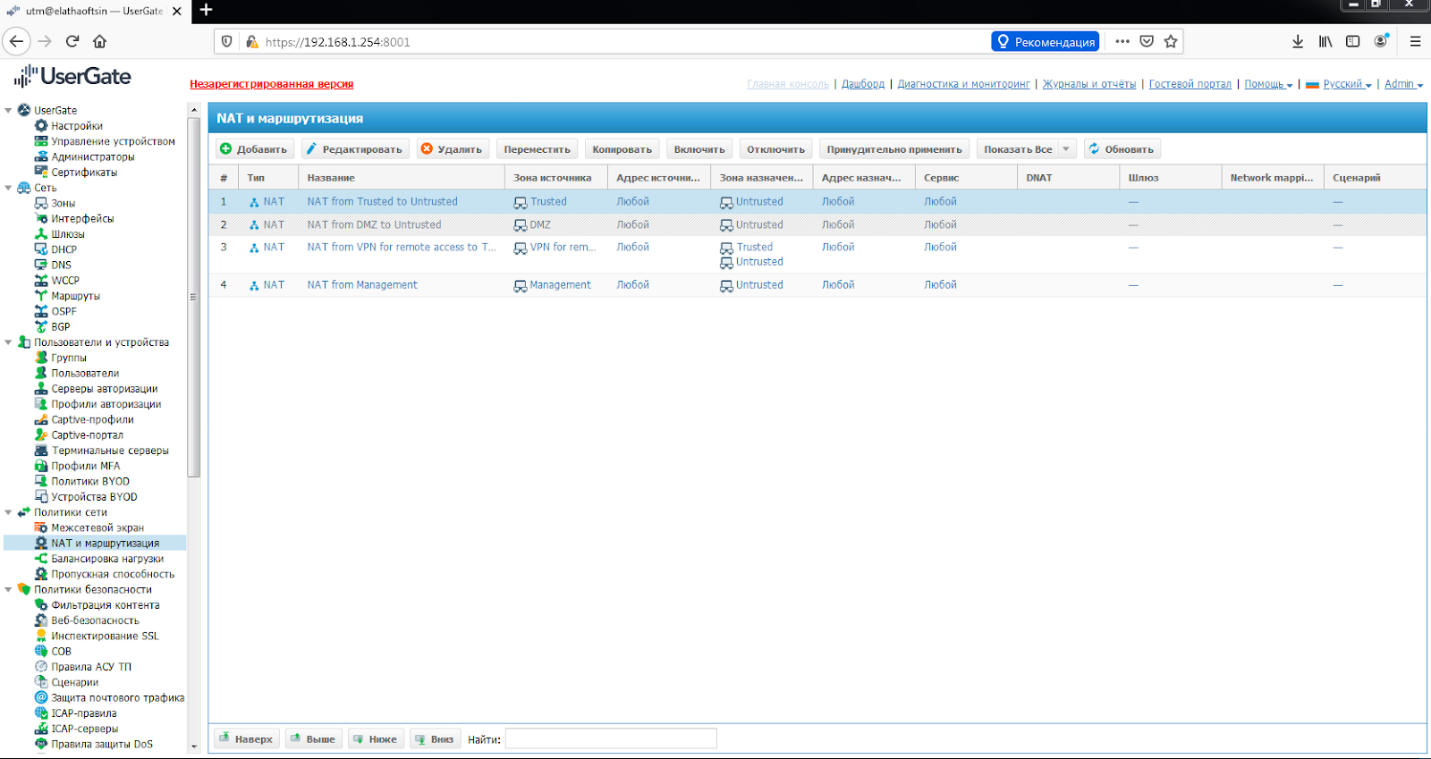Click the NAT type icon in row 2

point(254,225)
